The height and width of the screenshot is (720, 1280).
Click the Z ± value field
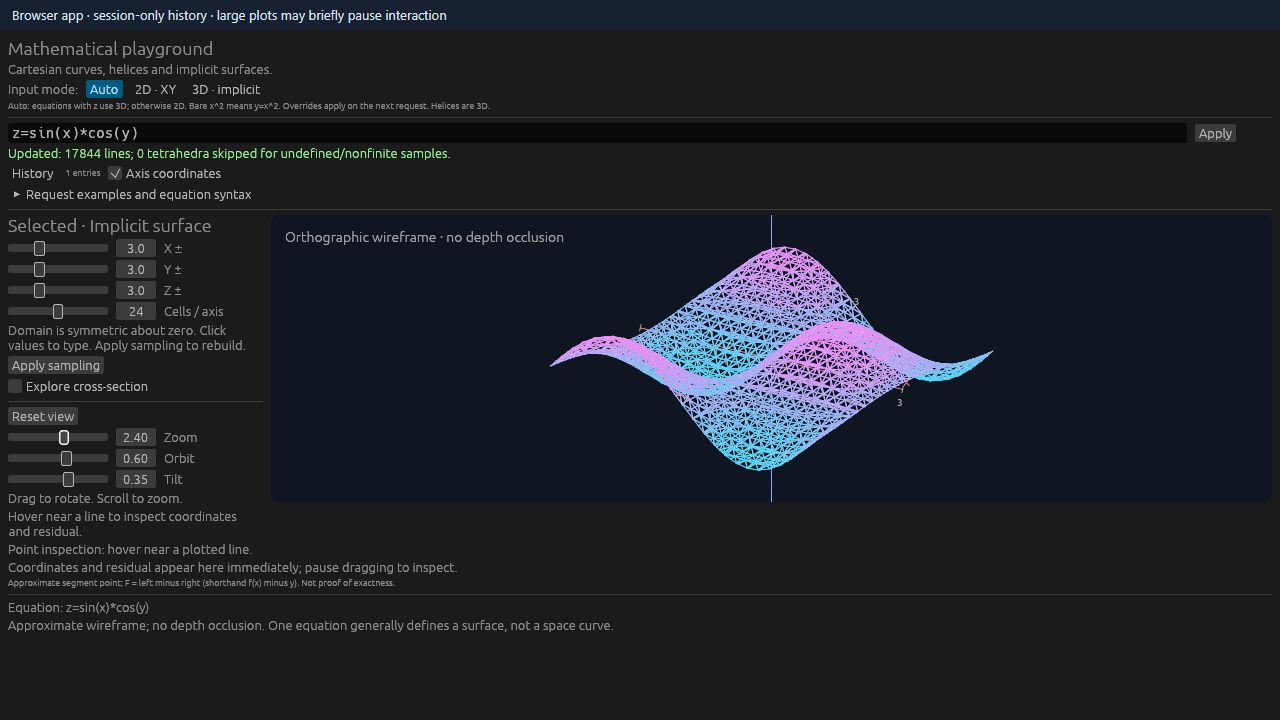pyautogui.click(x=136, y=290)
